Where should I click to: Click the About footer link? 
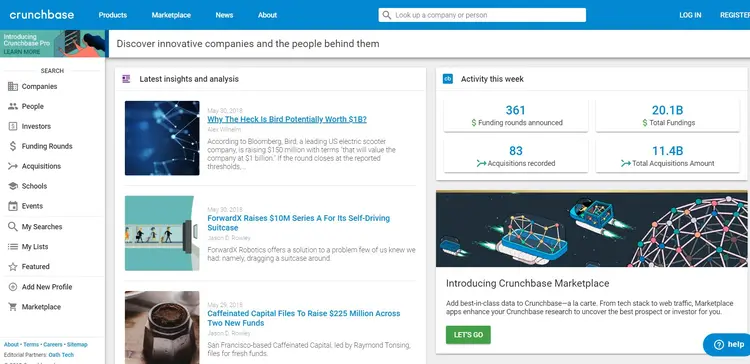[11, 344]
